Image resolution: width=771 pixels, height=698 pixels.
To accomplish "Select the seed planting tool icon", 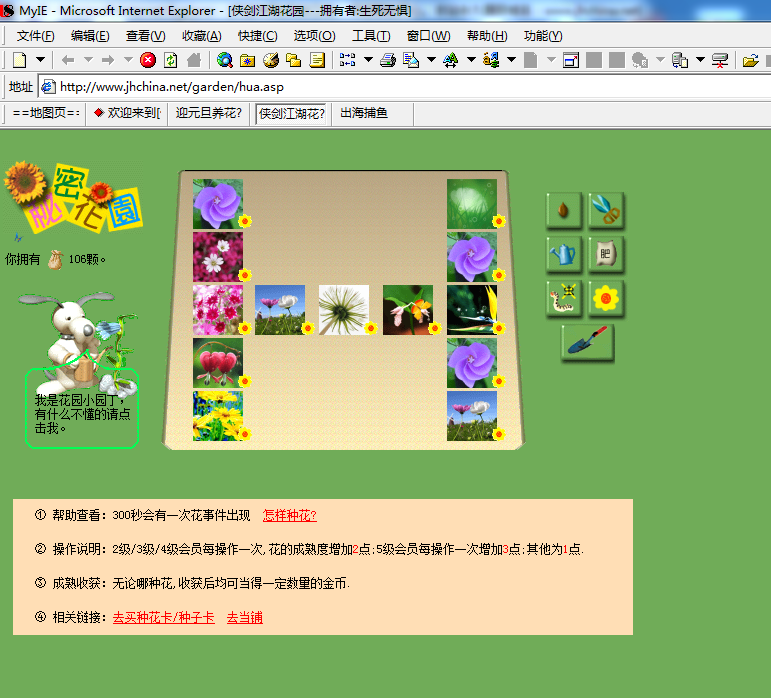I will [x=563, y=210].
